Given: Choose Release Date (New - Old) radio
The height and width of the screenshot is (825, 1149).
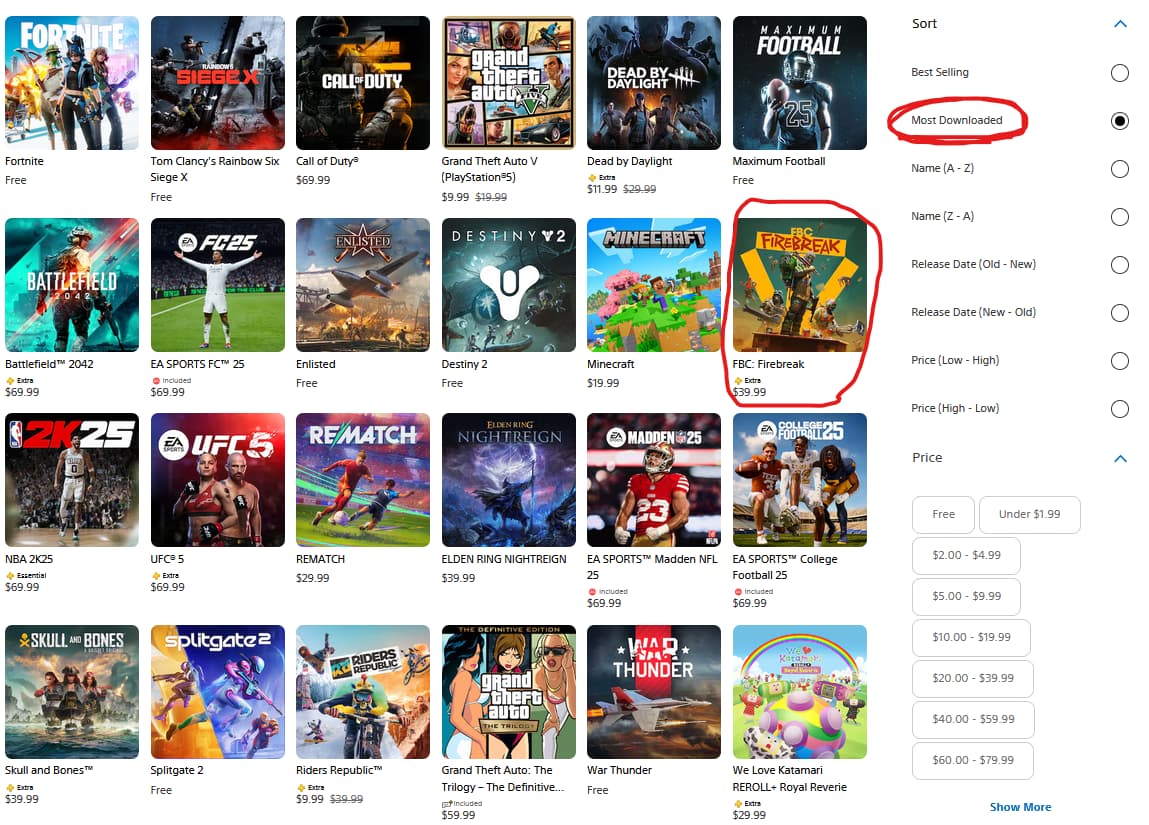Looking at the screenshot, I should tap(1119, 313).
